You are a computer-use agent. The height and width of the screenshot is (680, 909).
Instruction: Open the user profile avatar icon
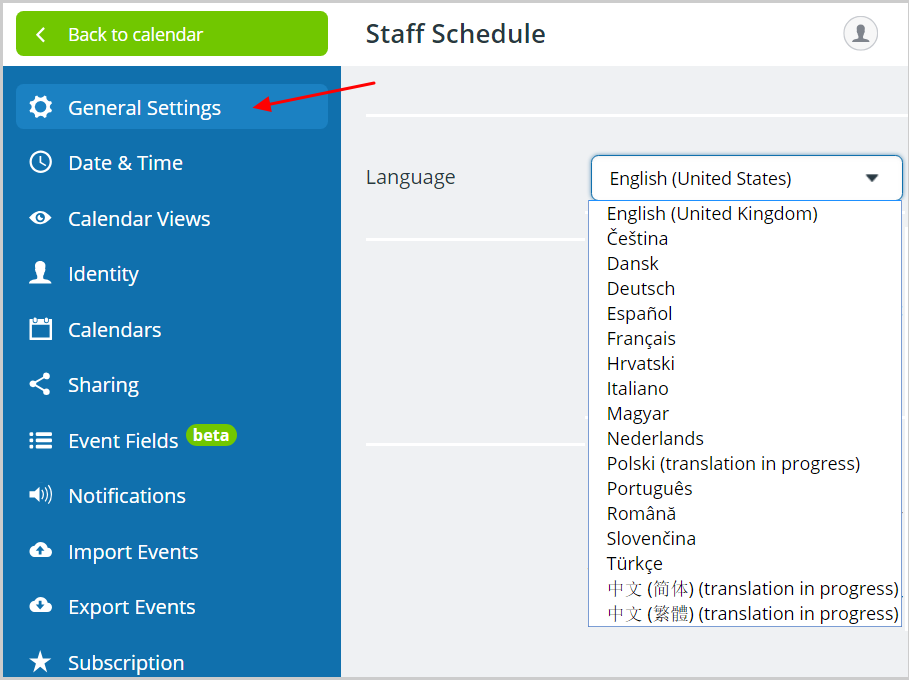(860, 33)
